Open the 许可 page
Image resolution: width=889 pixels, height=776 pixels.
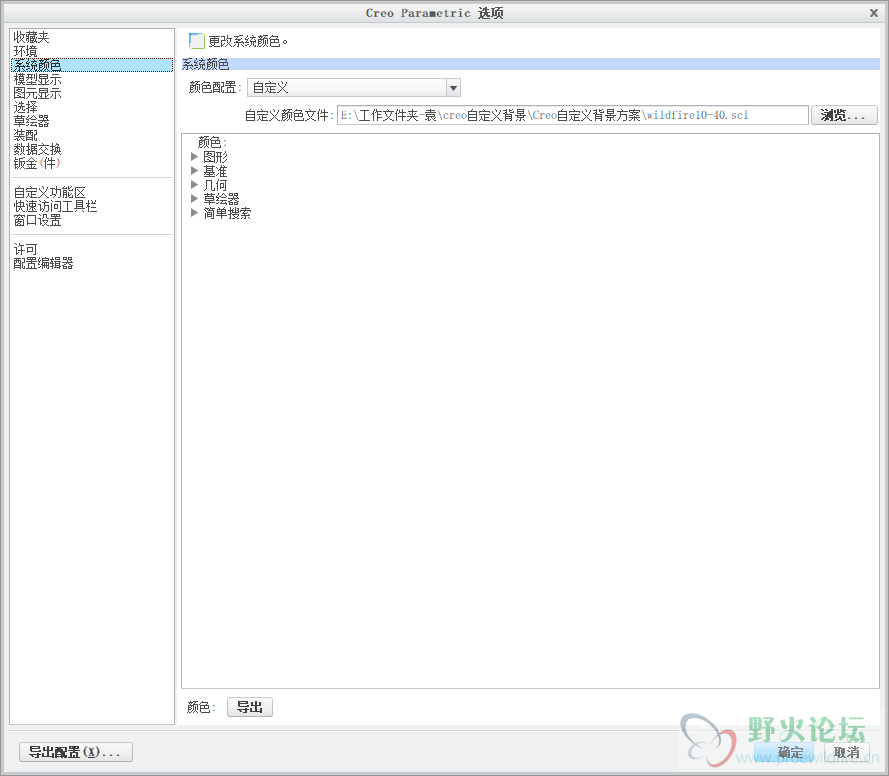tap(25, 249)
